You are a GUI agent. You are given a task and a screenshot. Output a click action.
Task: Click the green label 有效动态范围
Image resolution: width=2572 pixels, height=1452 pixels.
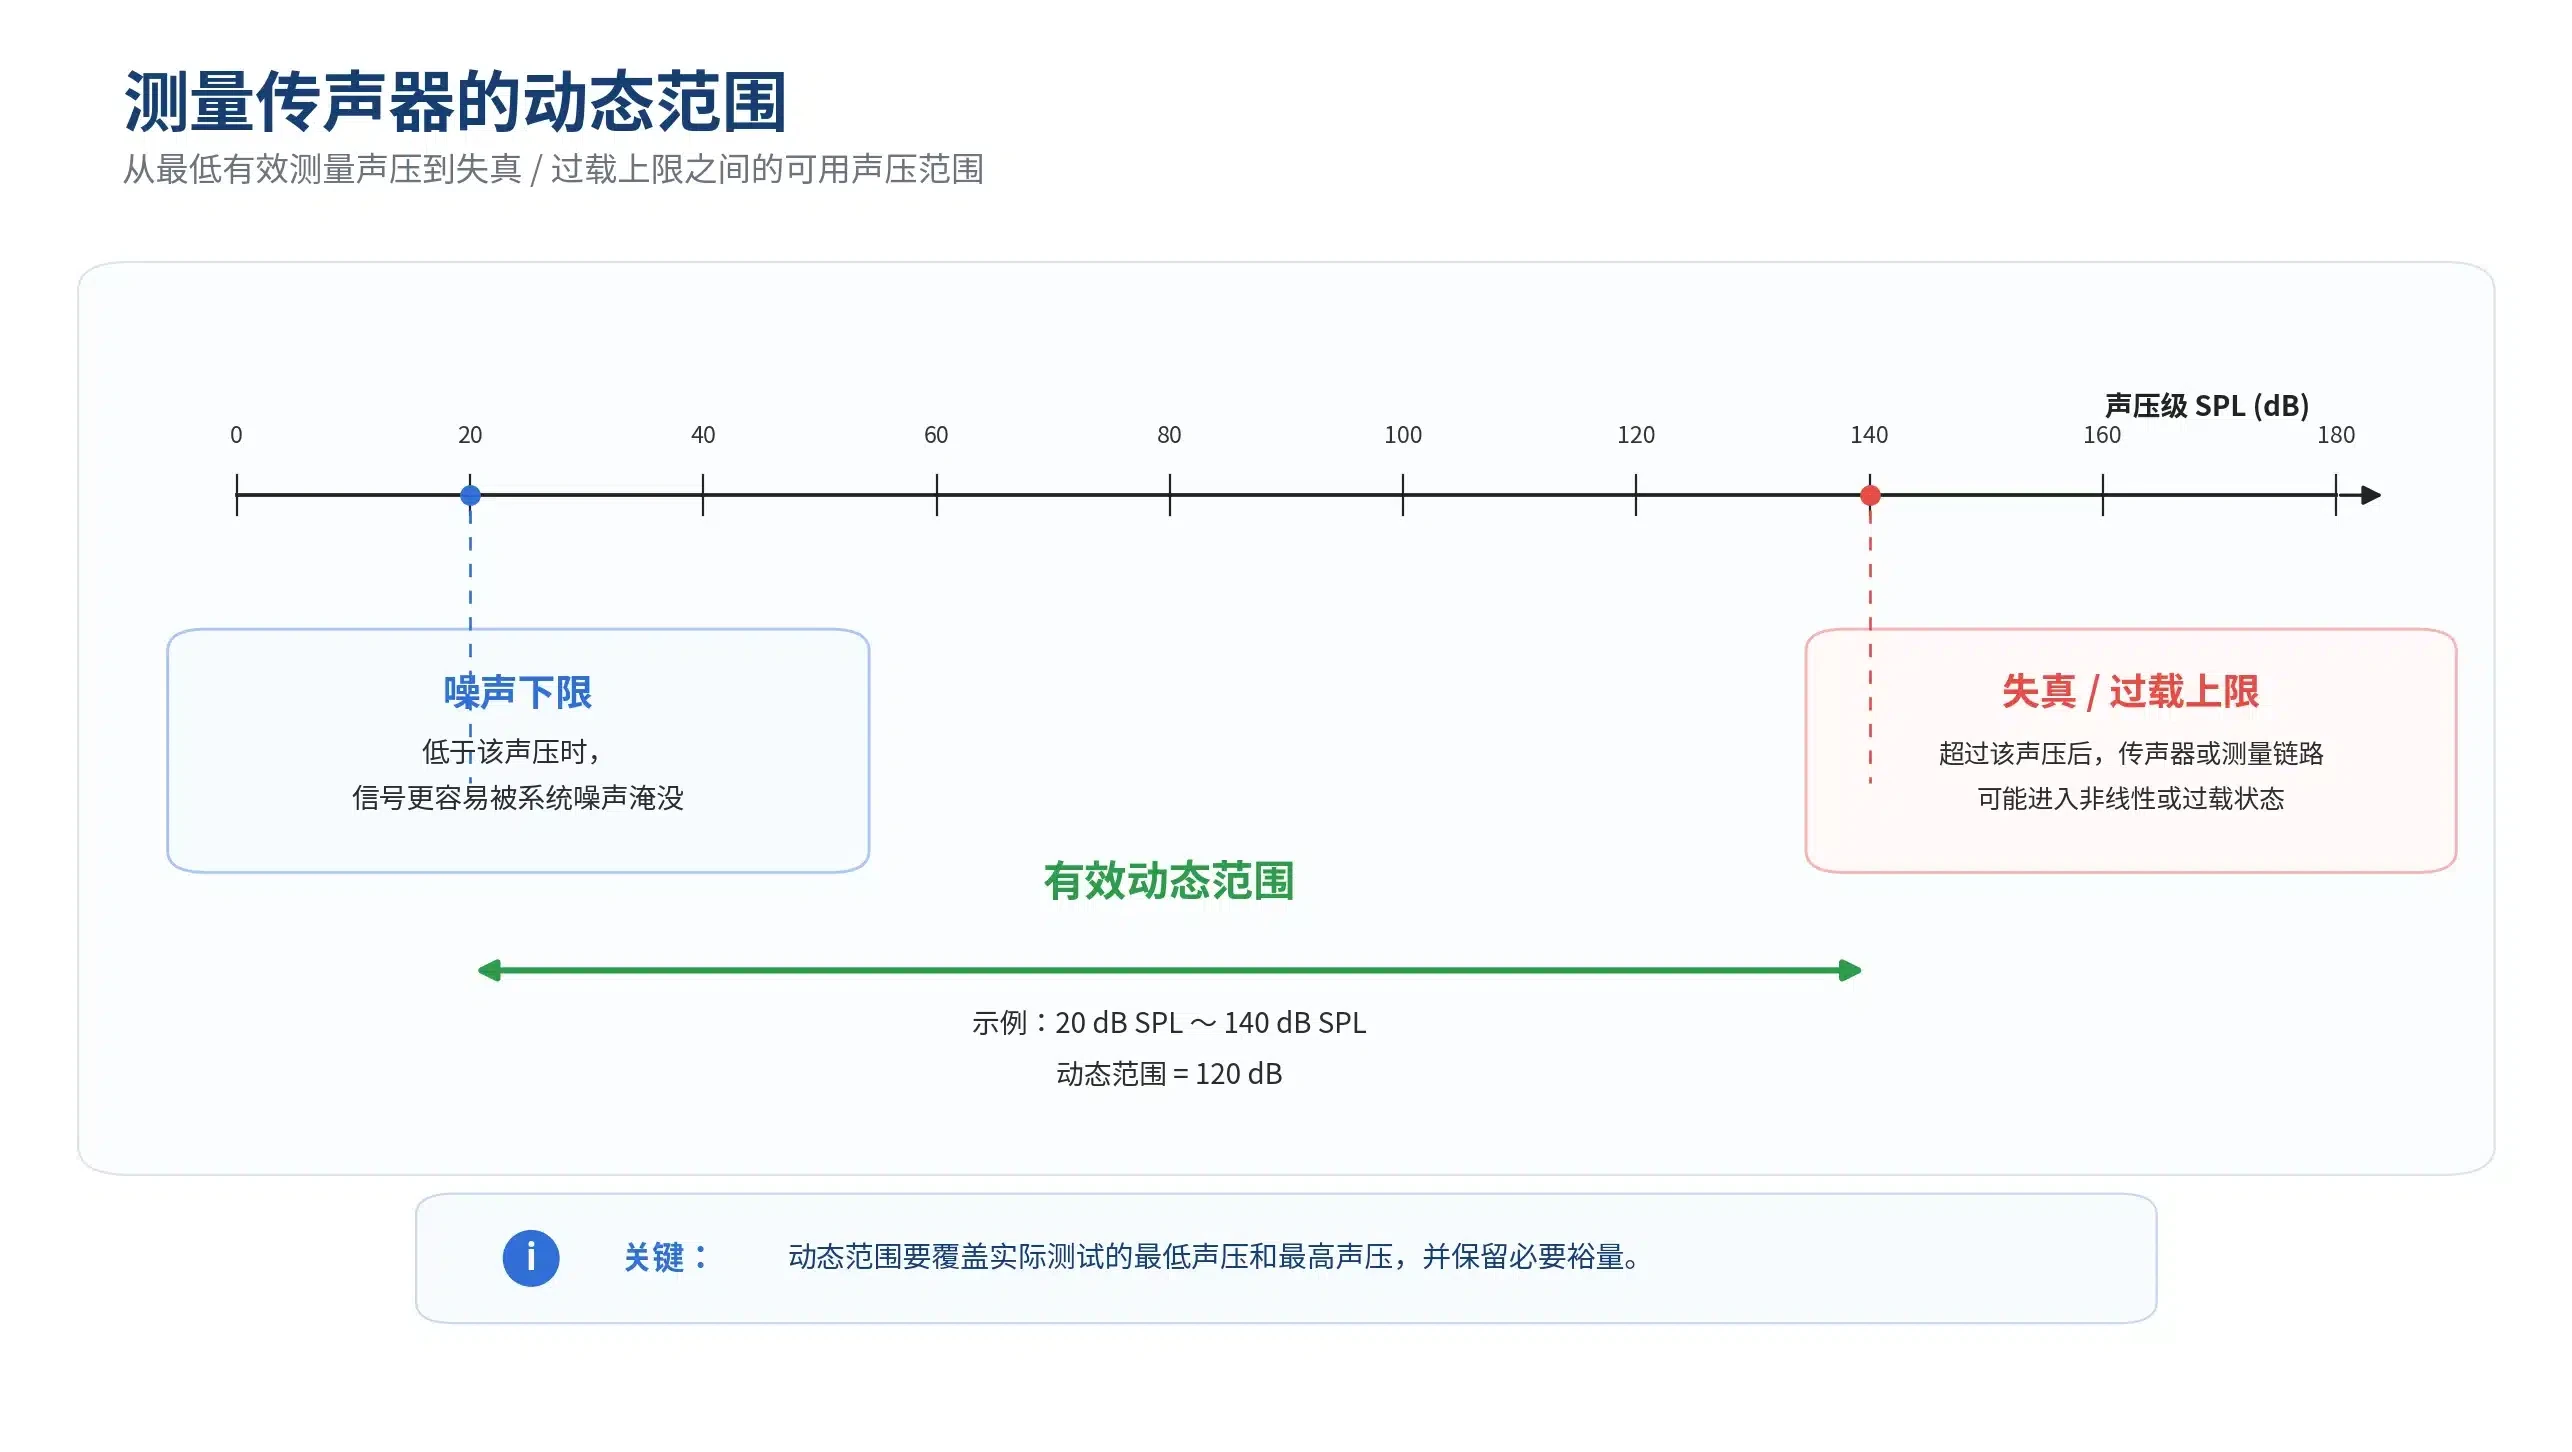tap(1168, 881)
